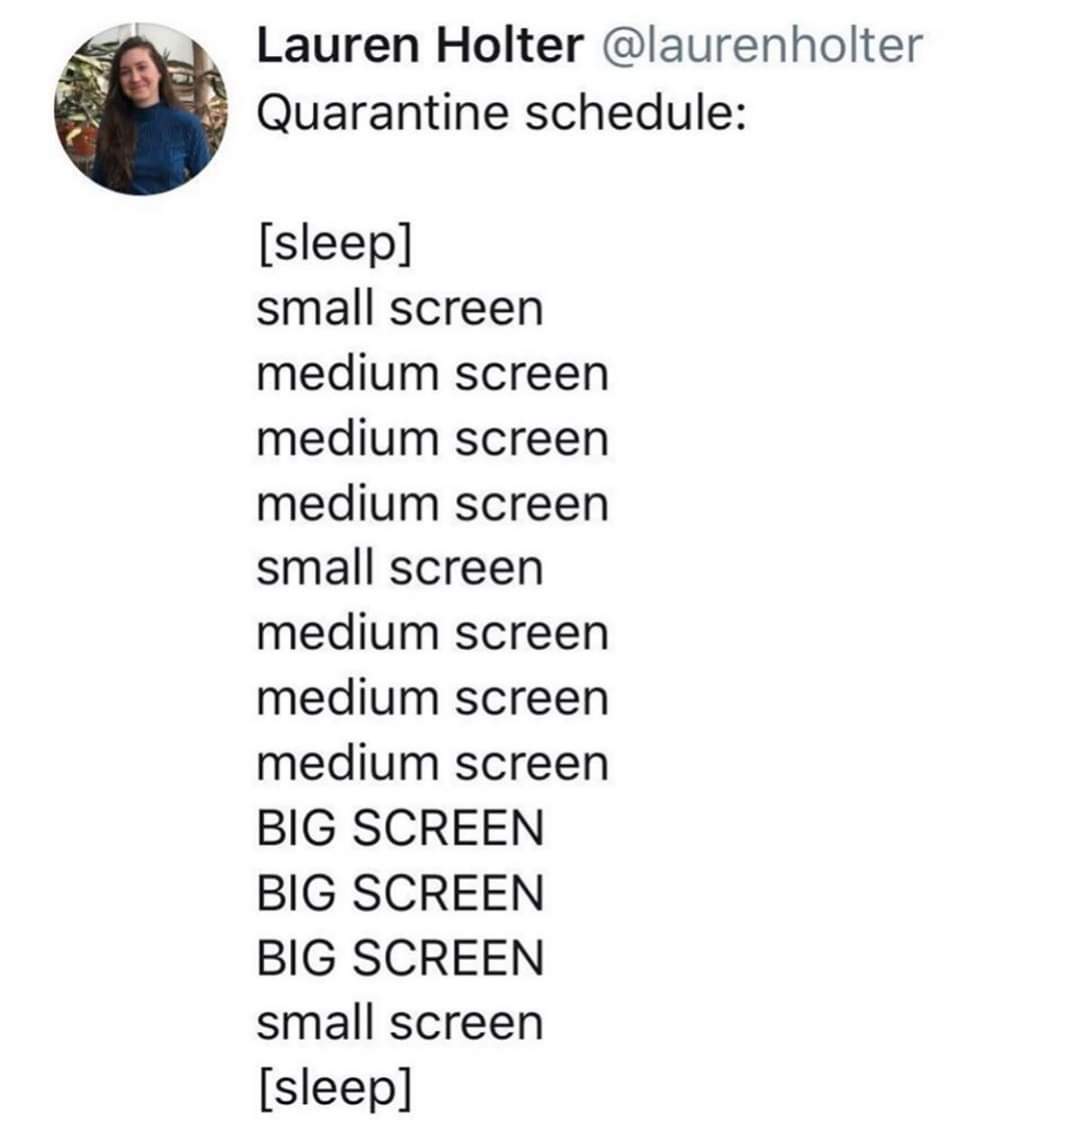Click the word schedule: in the tweet

[636, 113]
